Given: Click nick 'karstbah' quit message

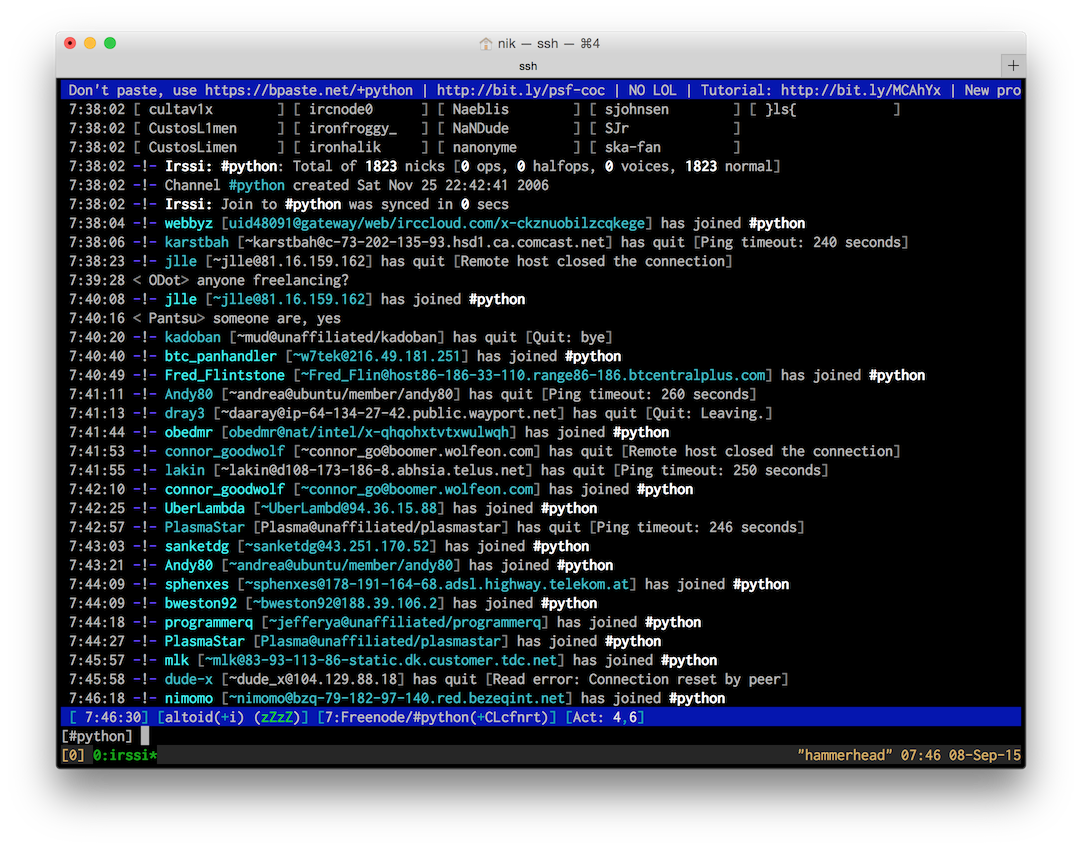Looking at the screenshot, I should click(196, 242).
